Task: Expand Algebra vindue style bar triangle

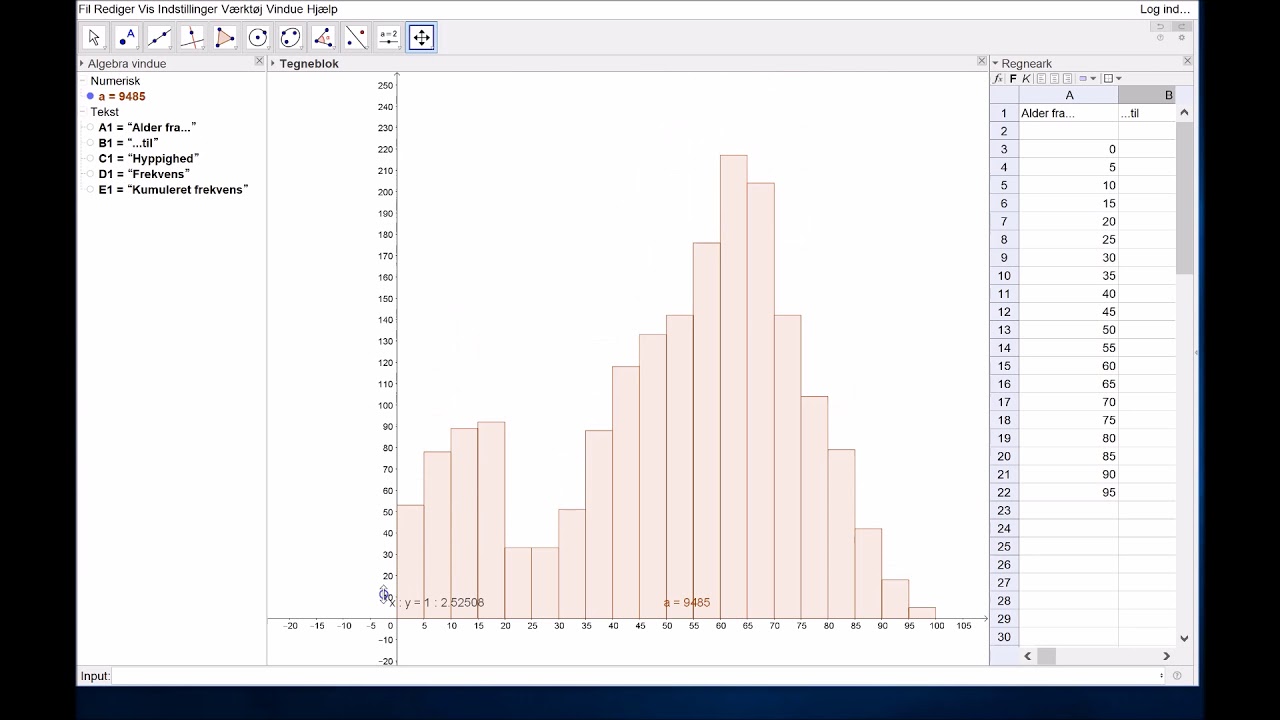Action: pyautogui.click(x=82, y=63)
